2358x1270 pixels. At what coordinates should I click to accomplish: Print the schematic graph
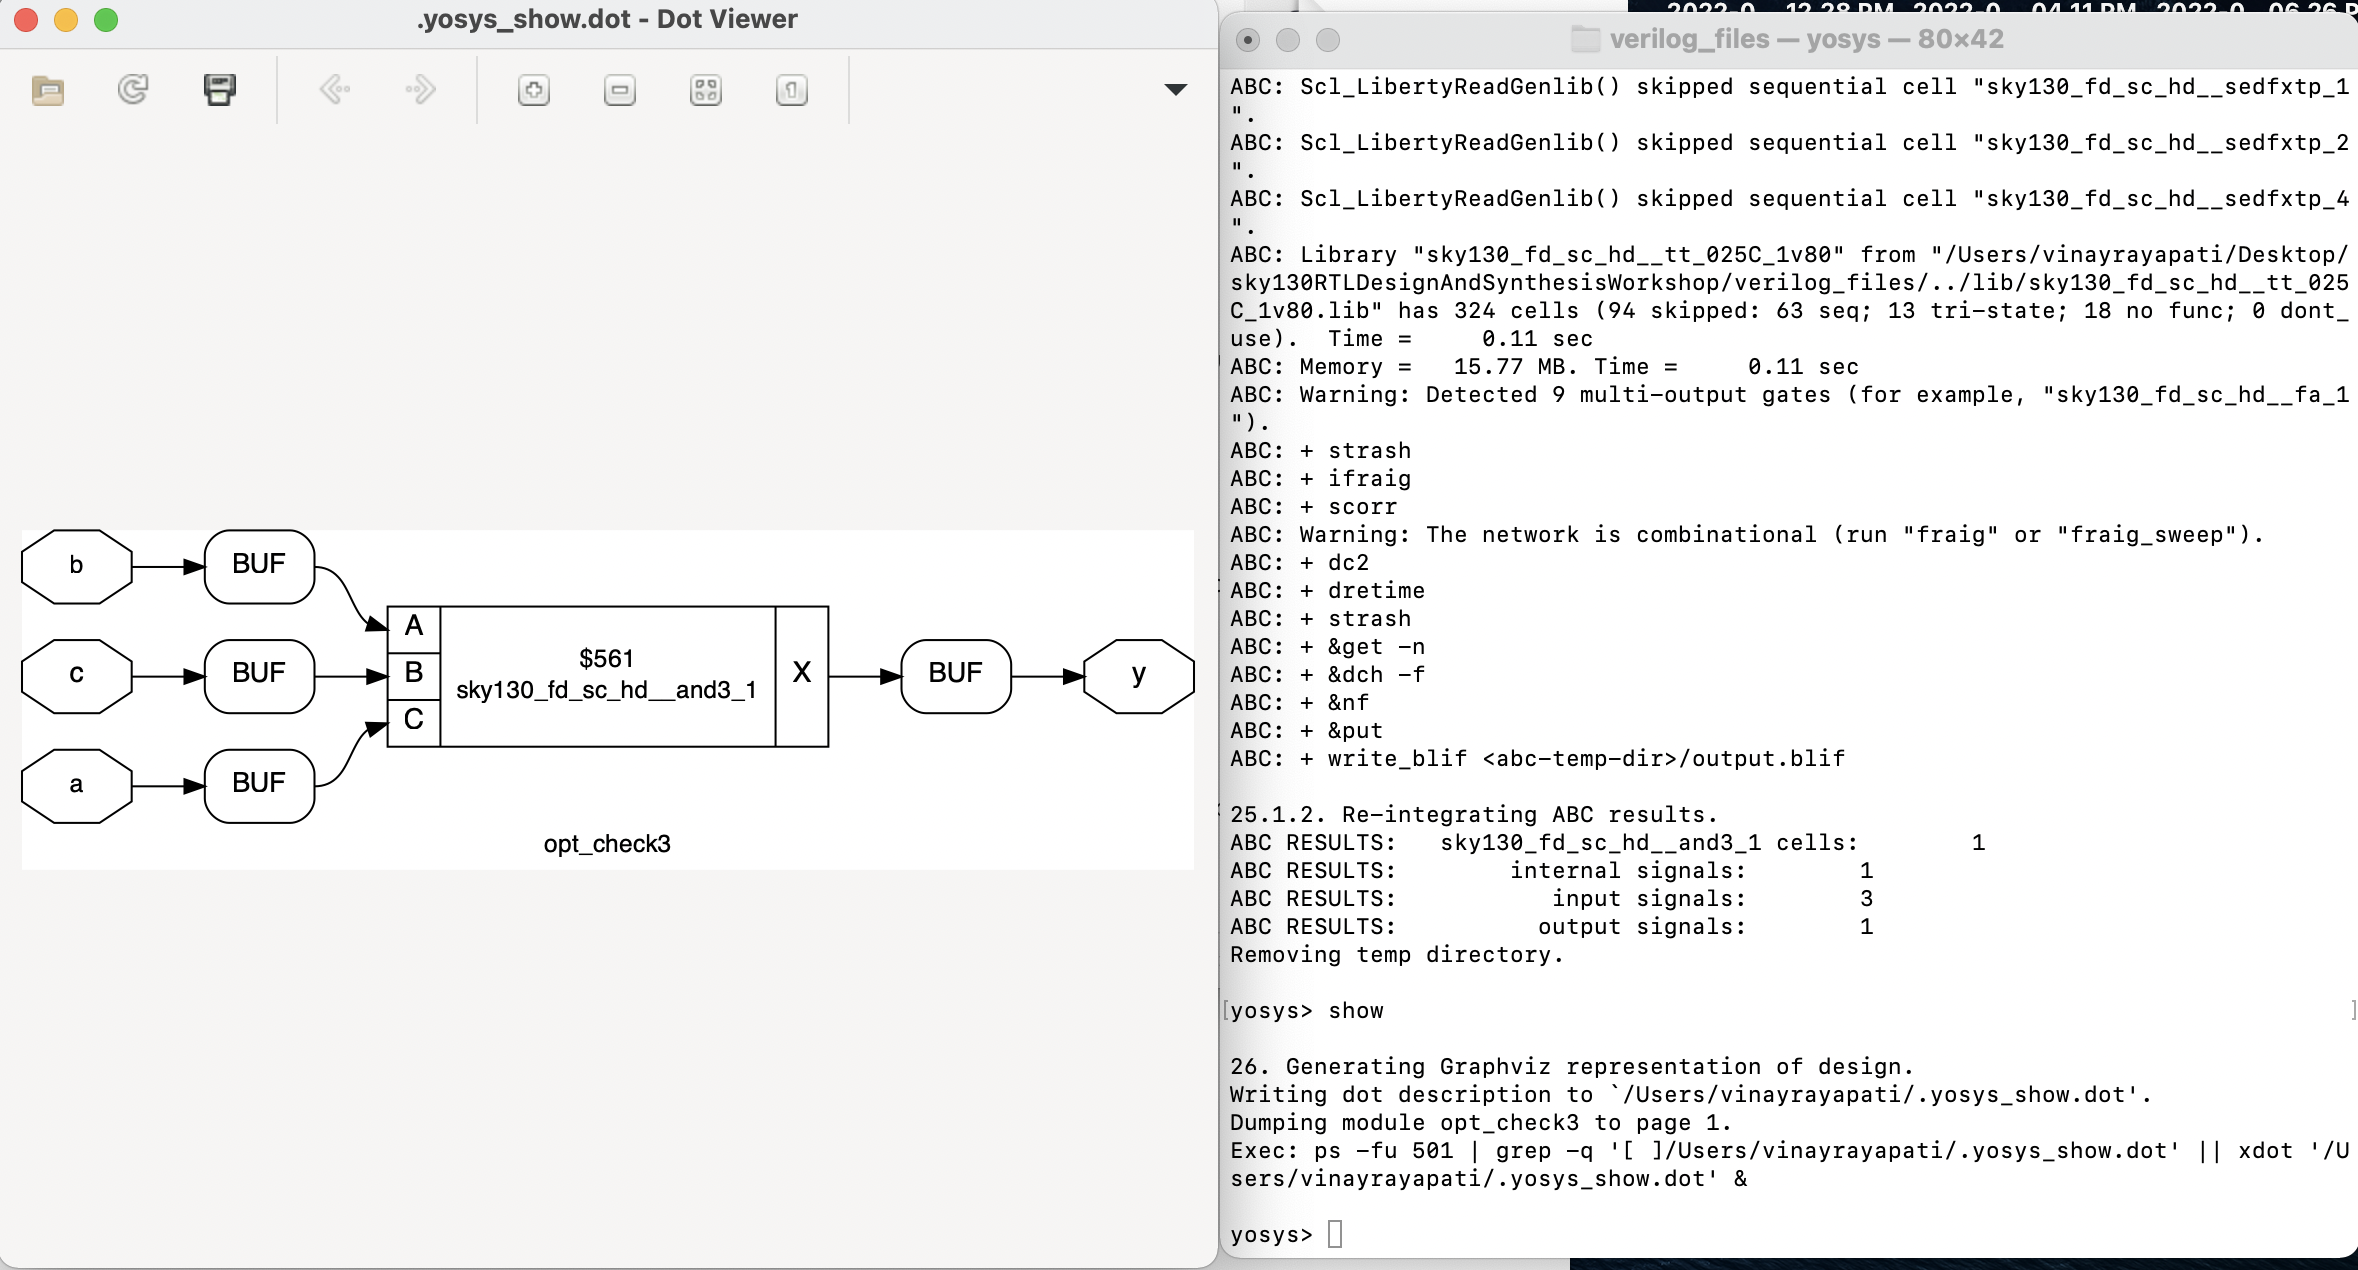(219, 89)
